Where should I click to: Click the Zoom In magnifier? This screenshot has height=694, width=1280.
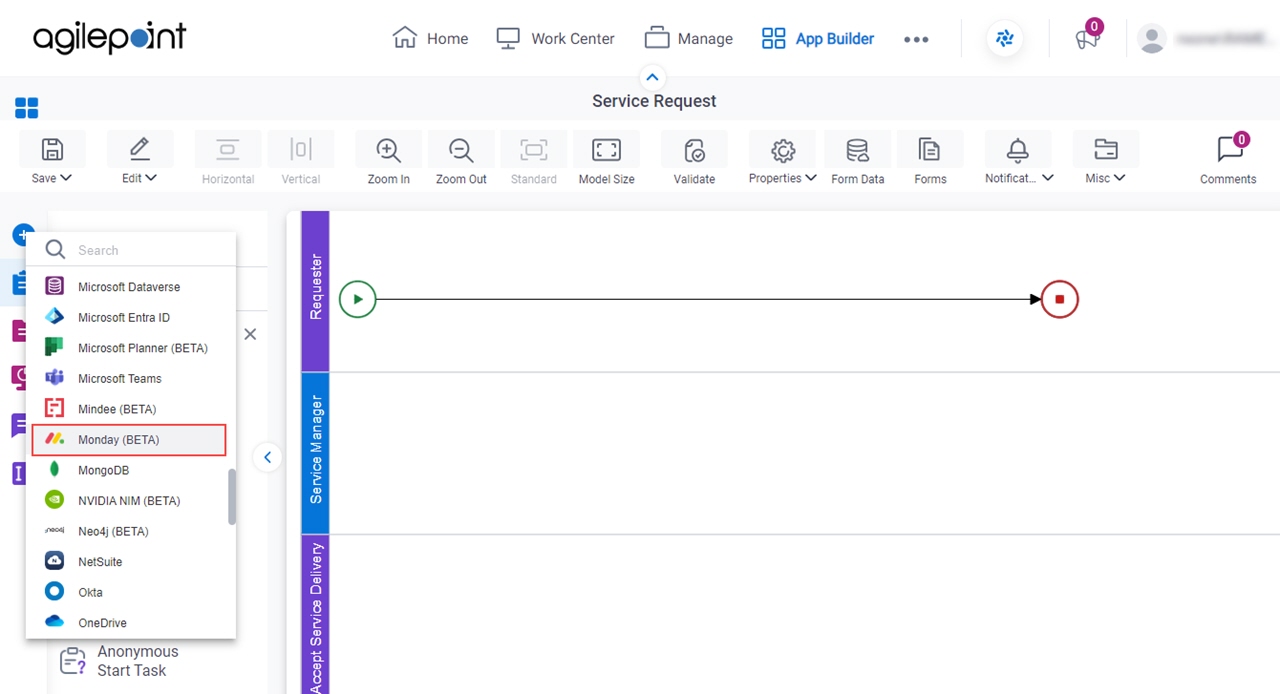click(388, 150)
